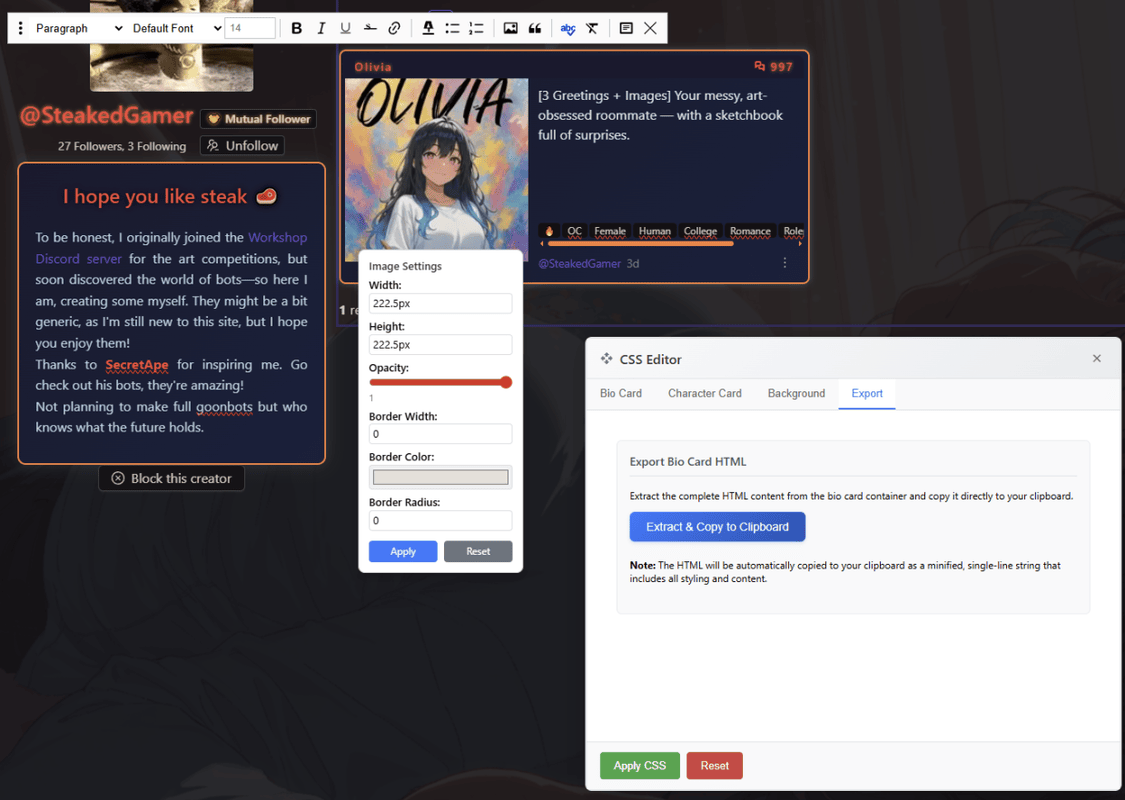Close the editor toolbar with the X
The image size is (1125, 800).
click(650, 28)
